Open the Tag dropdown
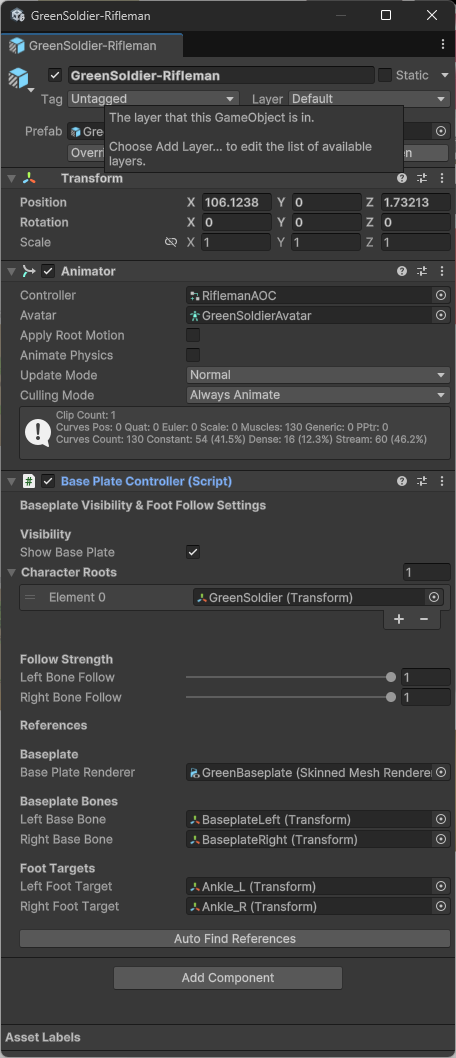This screenshot has width=456, height=1058. click(x=154, y=99)
